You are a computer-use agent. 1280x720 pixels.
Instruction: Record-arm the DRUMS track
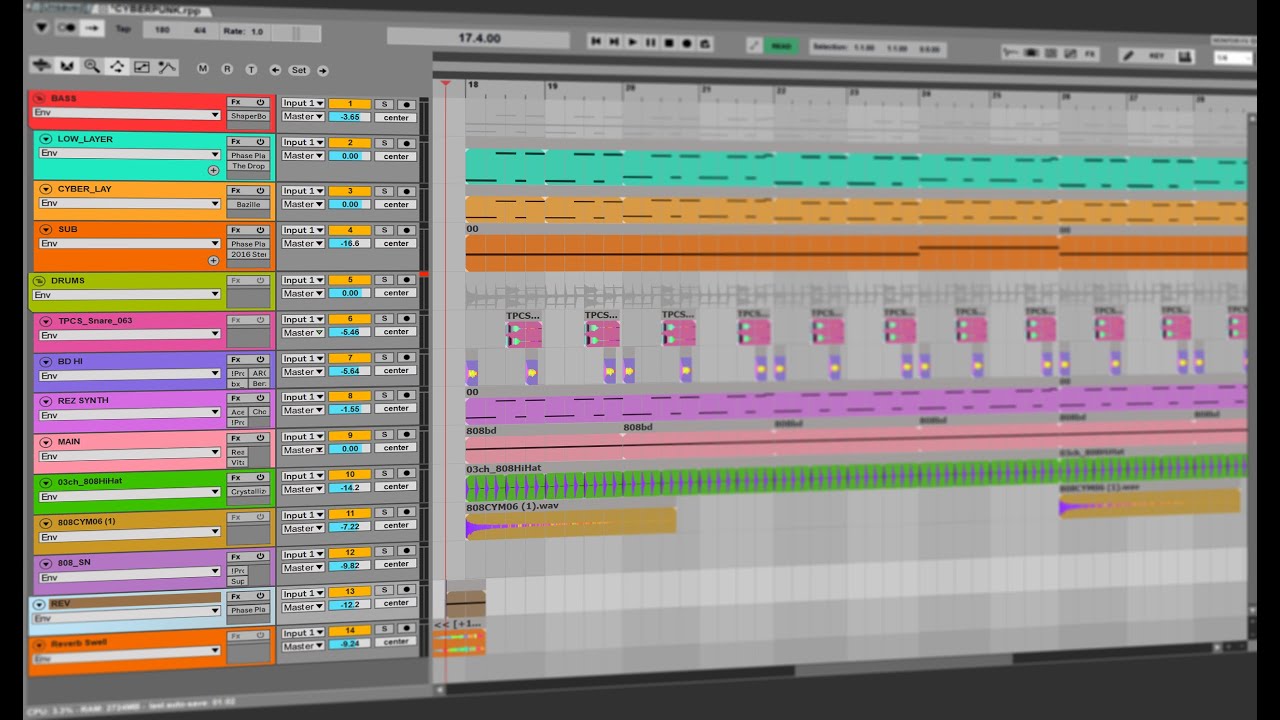(406, 281)
